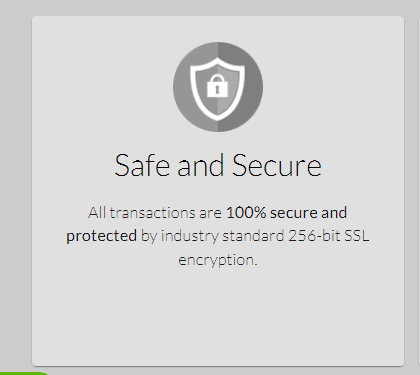Click the bold '100% secure and' text
This screenshot has width=420, height=375.
coord(286,213)
